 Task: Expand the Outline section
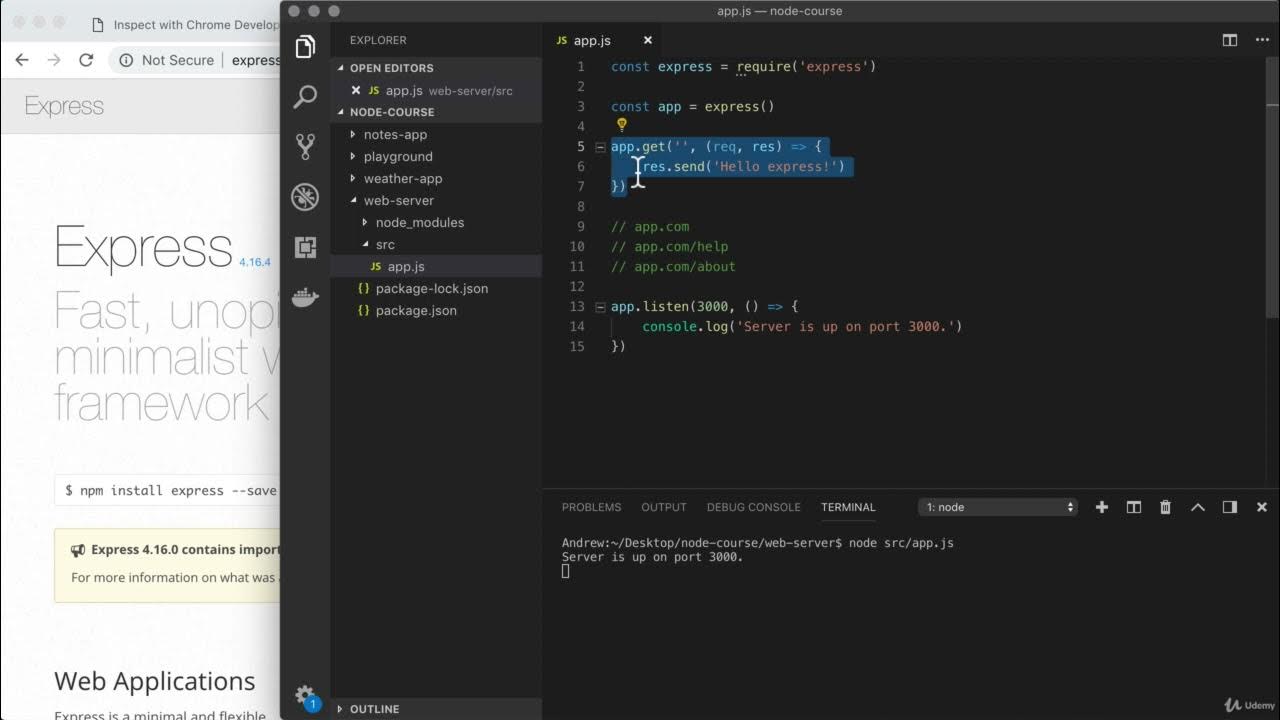click(x=341, y=709)
